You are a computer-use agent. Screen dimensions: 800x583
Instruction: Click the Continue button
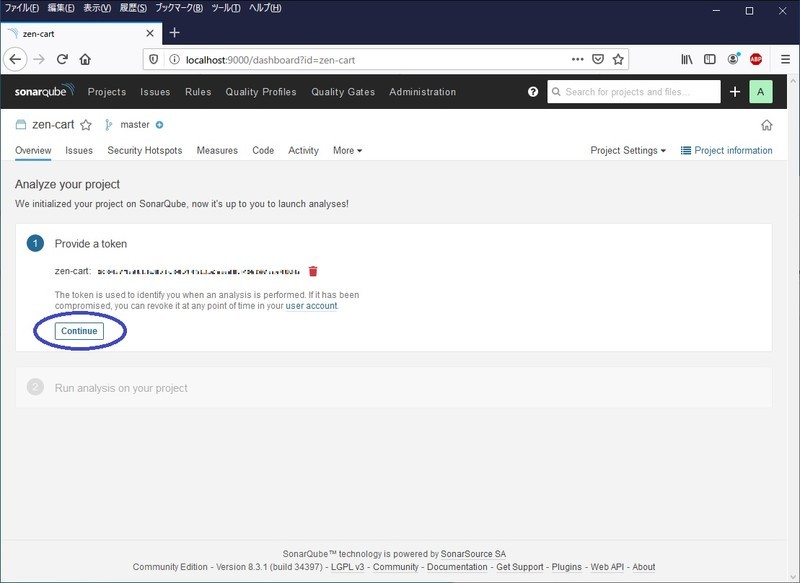point(79,331)
